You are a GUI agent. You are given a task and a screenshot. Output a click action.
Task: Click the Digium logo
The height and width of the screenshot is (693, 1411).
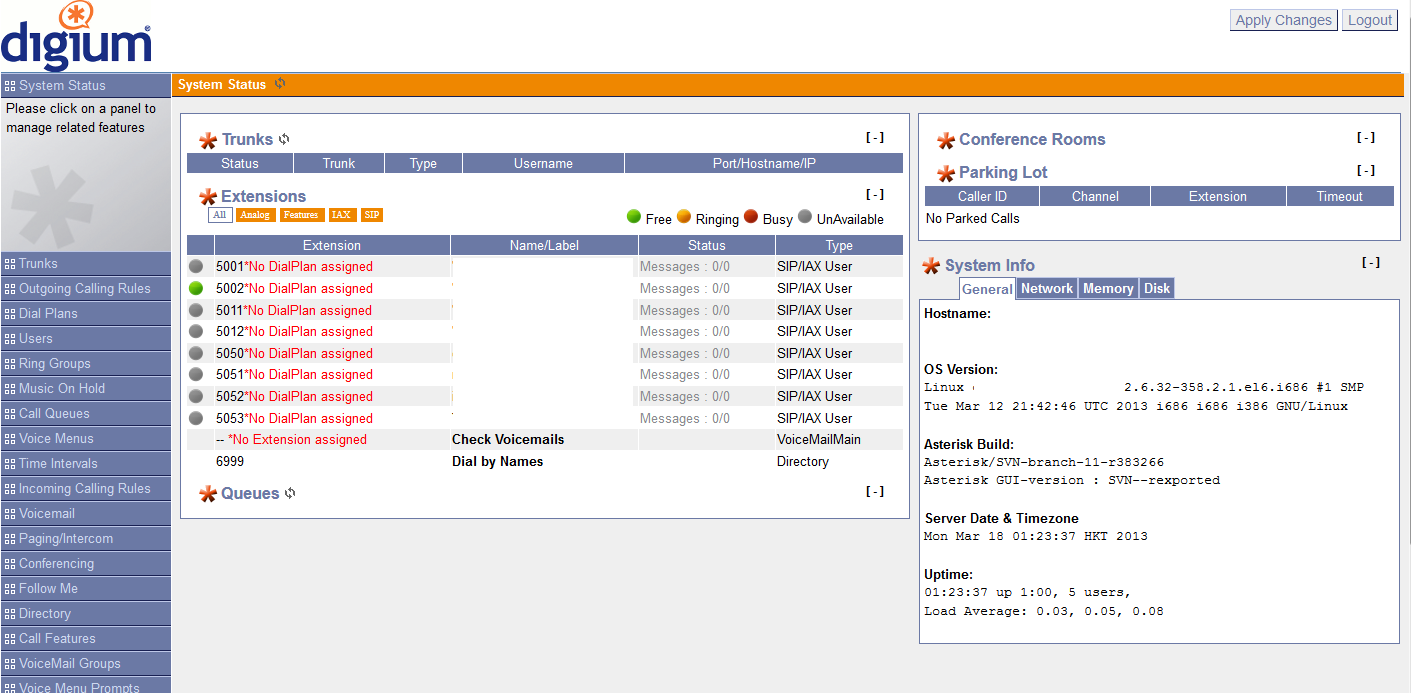click(x=77, y=36)
